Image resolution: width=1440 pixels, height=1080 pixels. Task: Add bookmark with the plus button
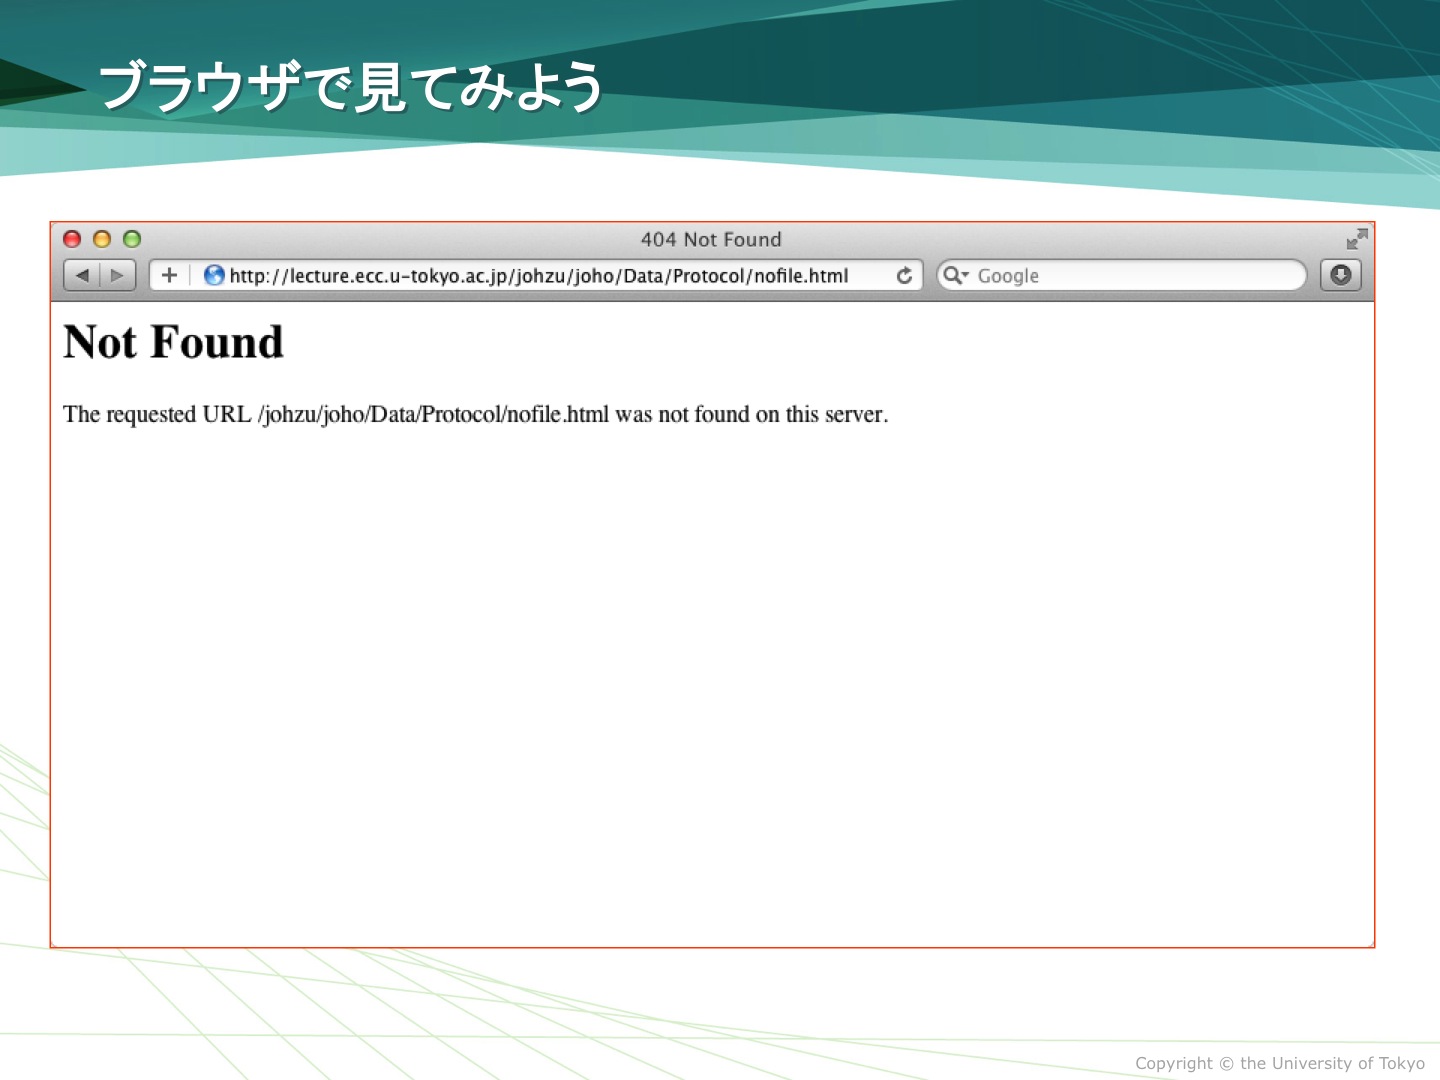169,275
